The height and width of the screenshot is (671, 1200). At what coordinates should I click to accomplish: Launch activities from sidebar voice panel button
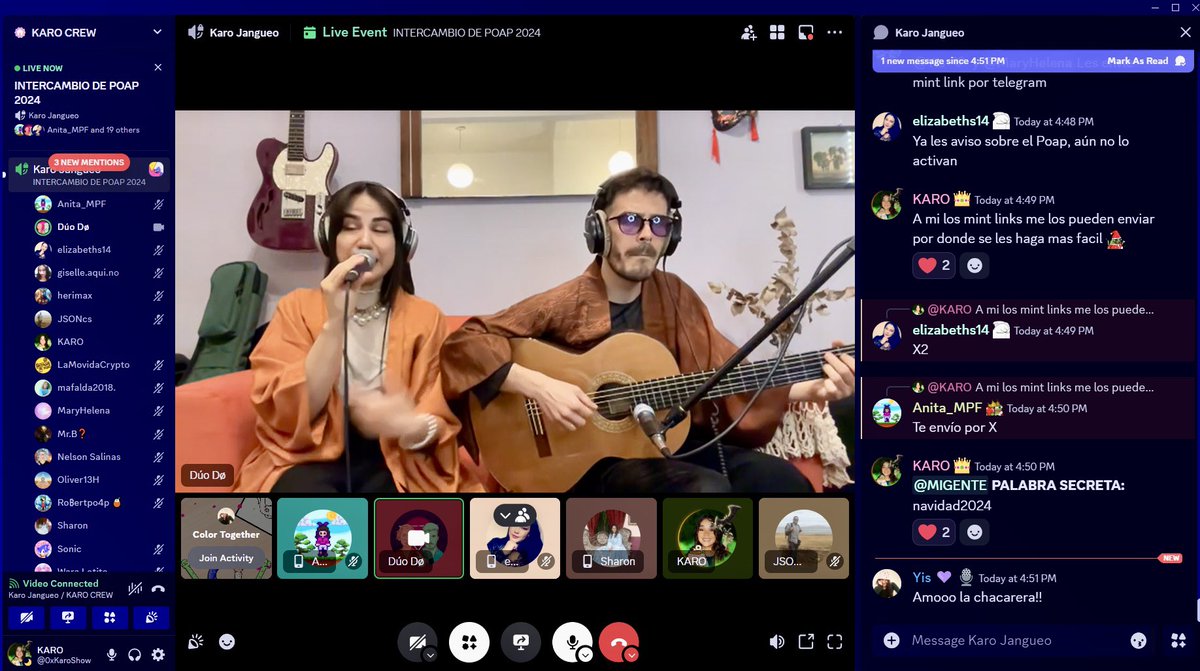click(110, 618)
